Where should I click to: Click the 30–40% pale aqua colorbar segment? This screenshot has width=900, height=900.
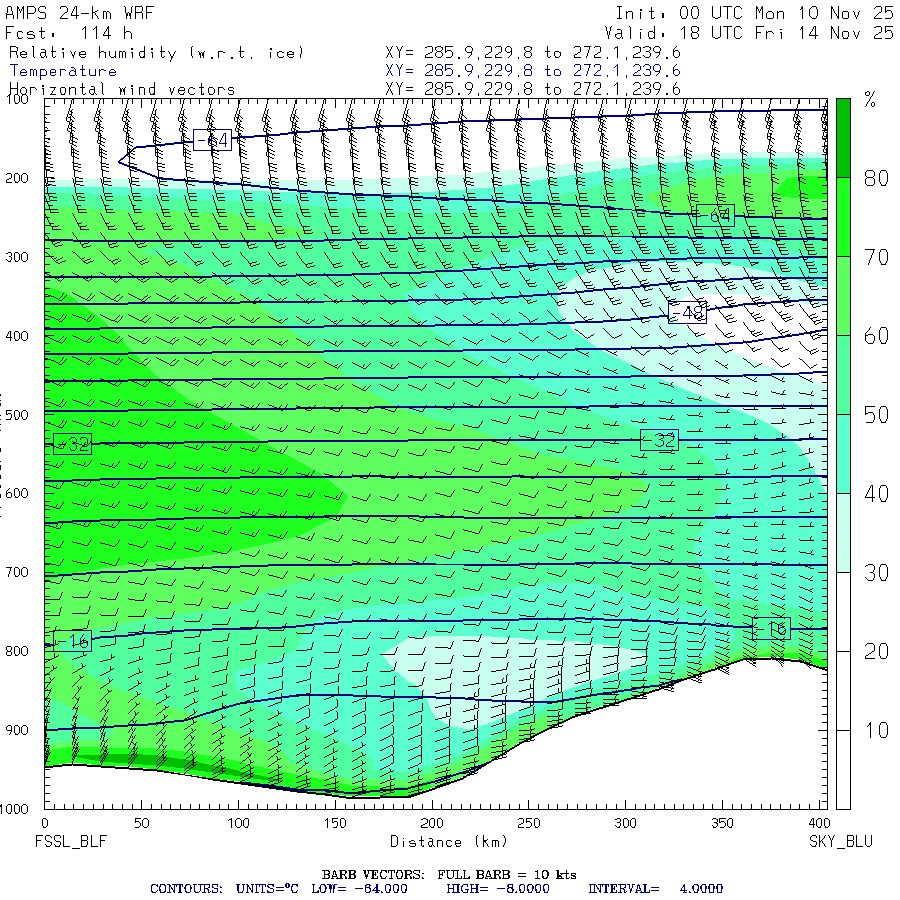(x=843, y=533)
